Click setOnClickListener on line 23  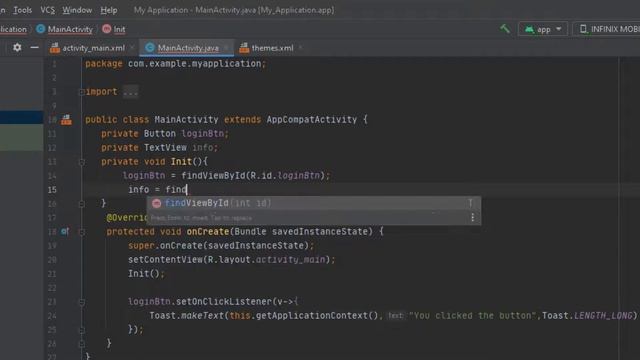click(x=224, y=302)
